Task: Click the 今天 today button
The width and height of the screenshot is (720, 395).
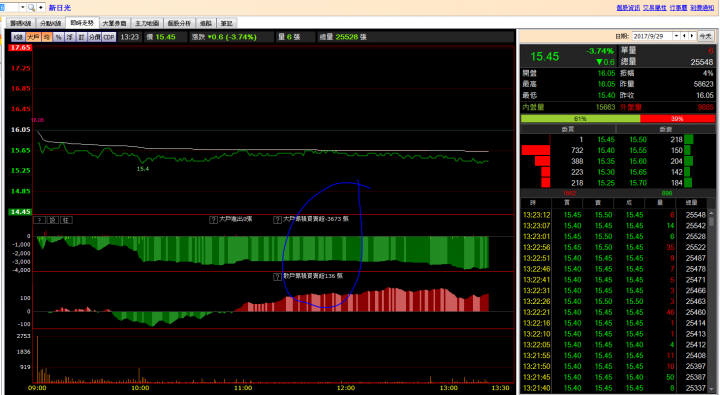Action: pyautogui.click(x=705, y=36)
